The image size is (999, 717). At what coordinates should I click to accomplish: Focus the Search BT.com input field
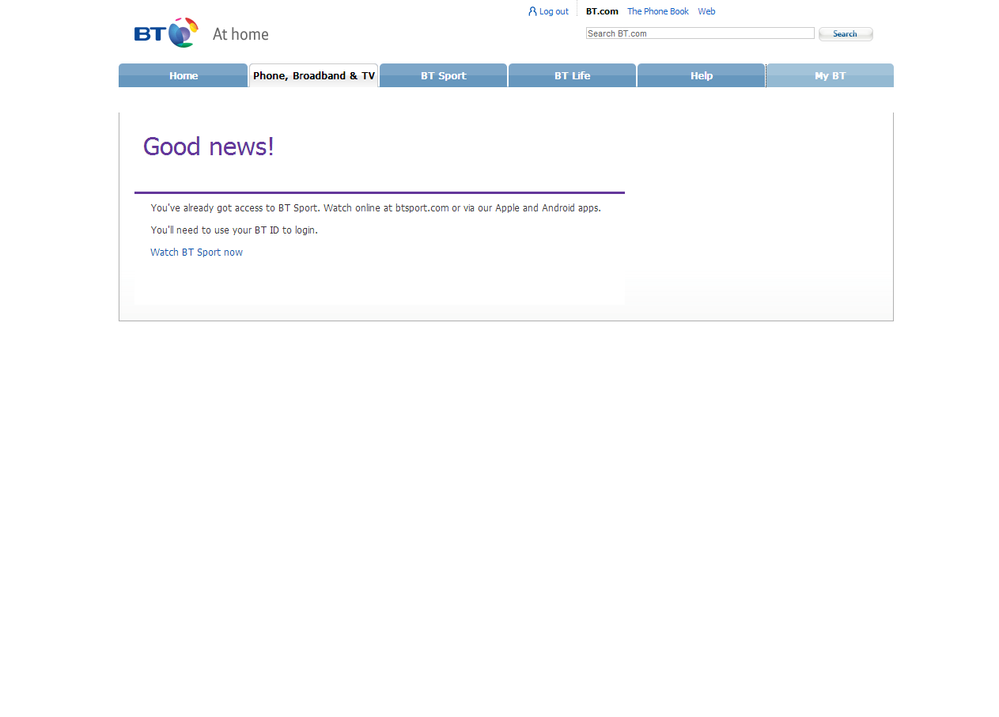(700, 33)
